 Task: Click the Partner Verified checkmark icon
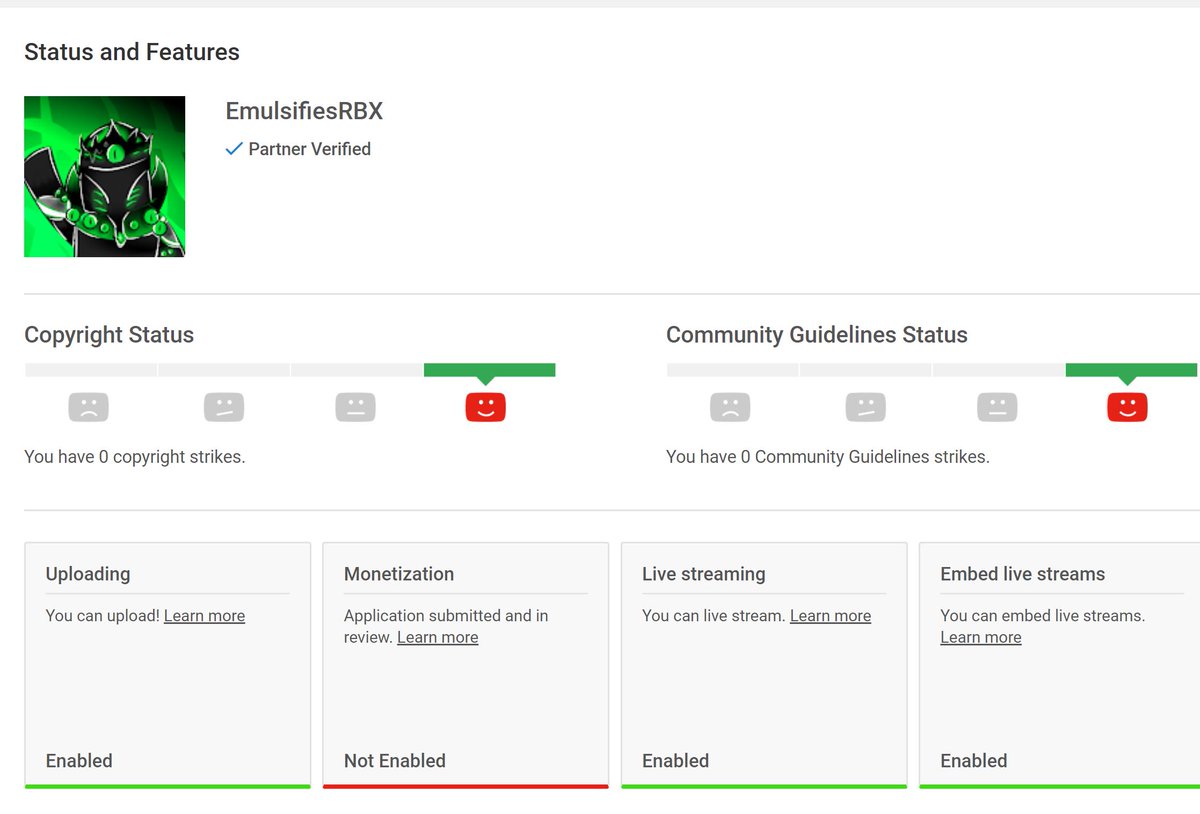click(234, 149)
